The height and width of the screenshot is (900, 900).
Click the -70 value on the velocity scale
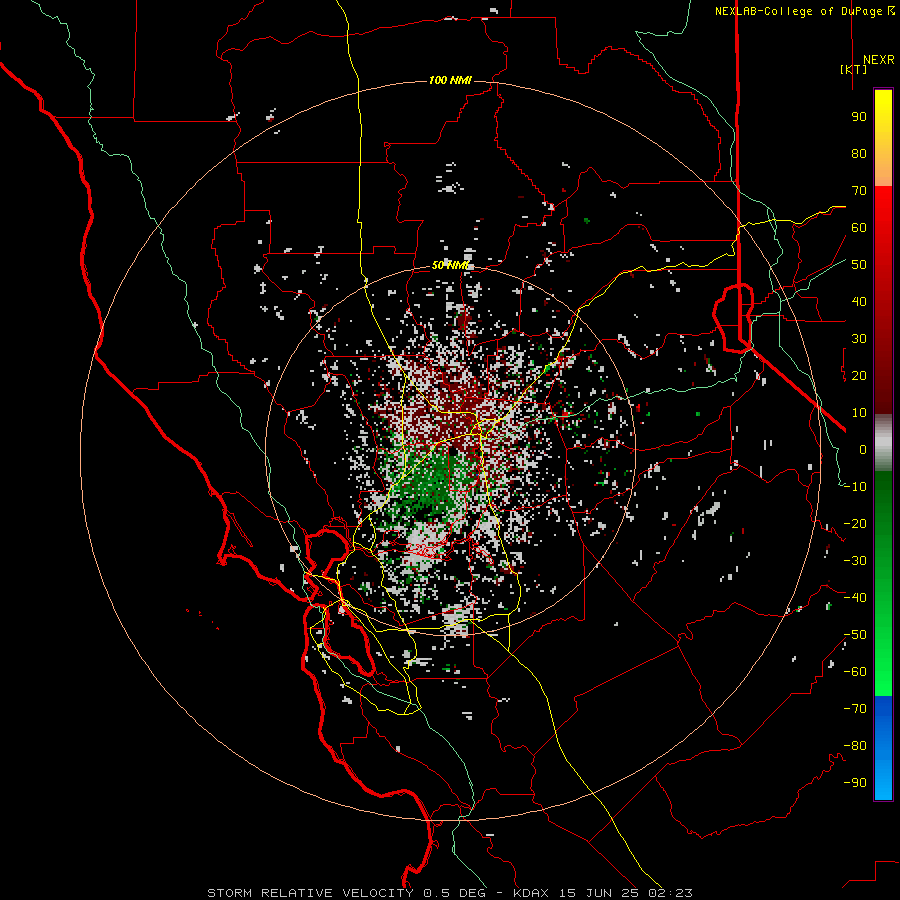tap(855, 709)
